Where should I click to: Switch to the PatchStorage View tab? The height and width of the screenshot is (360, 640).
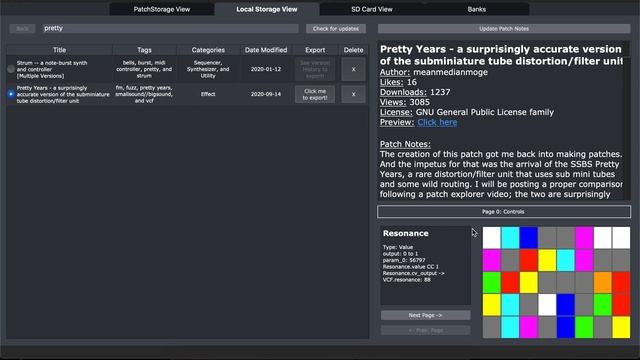tap(162, 9)
